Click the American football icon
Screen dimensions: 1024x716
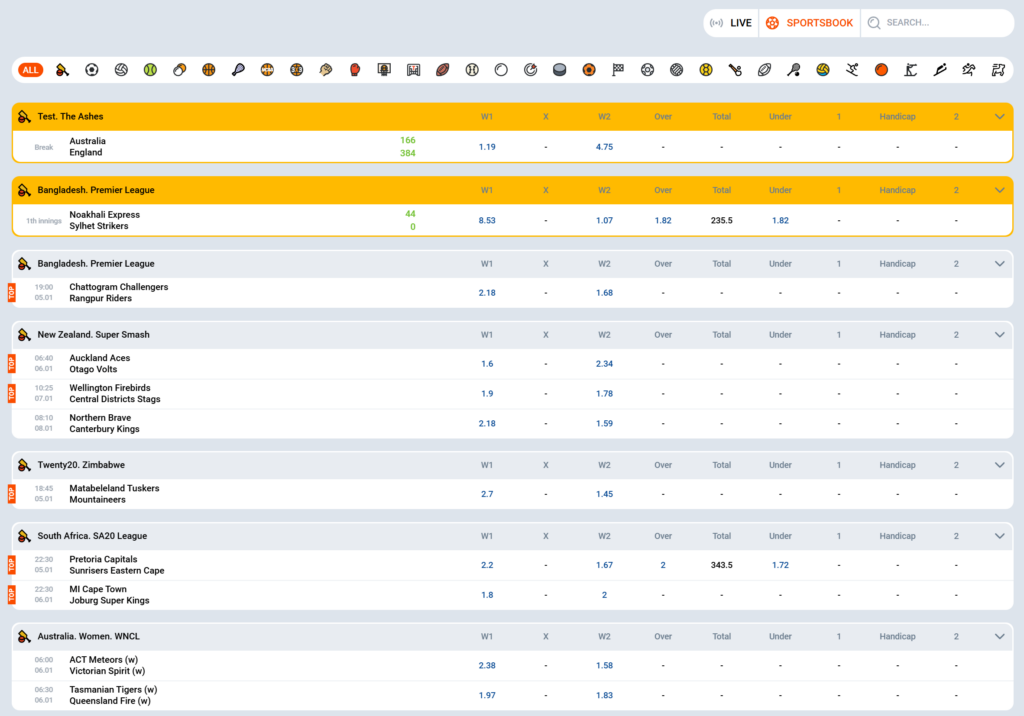(442, 70)
